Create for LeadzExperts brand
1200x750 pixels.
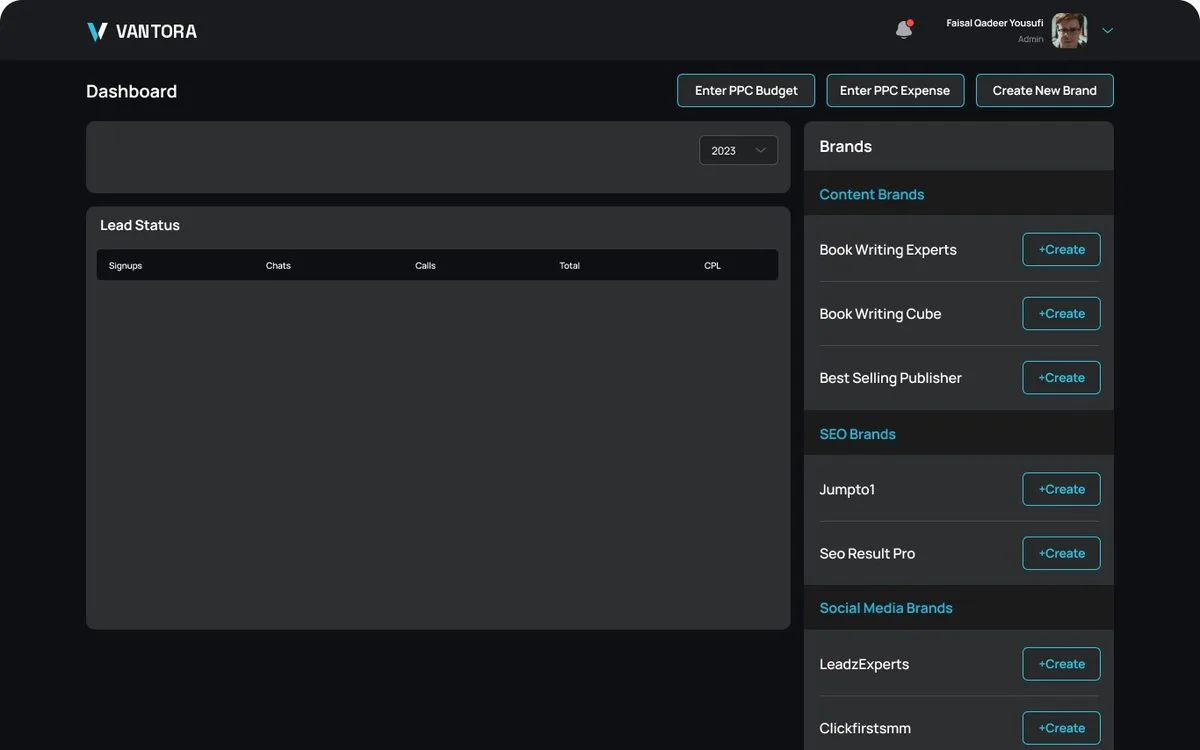pyautogui.click(x=1061, y=664)
